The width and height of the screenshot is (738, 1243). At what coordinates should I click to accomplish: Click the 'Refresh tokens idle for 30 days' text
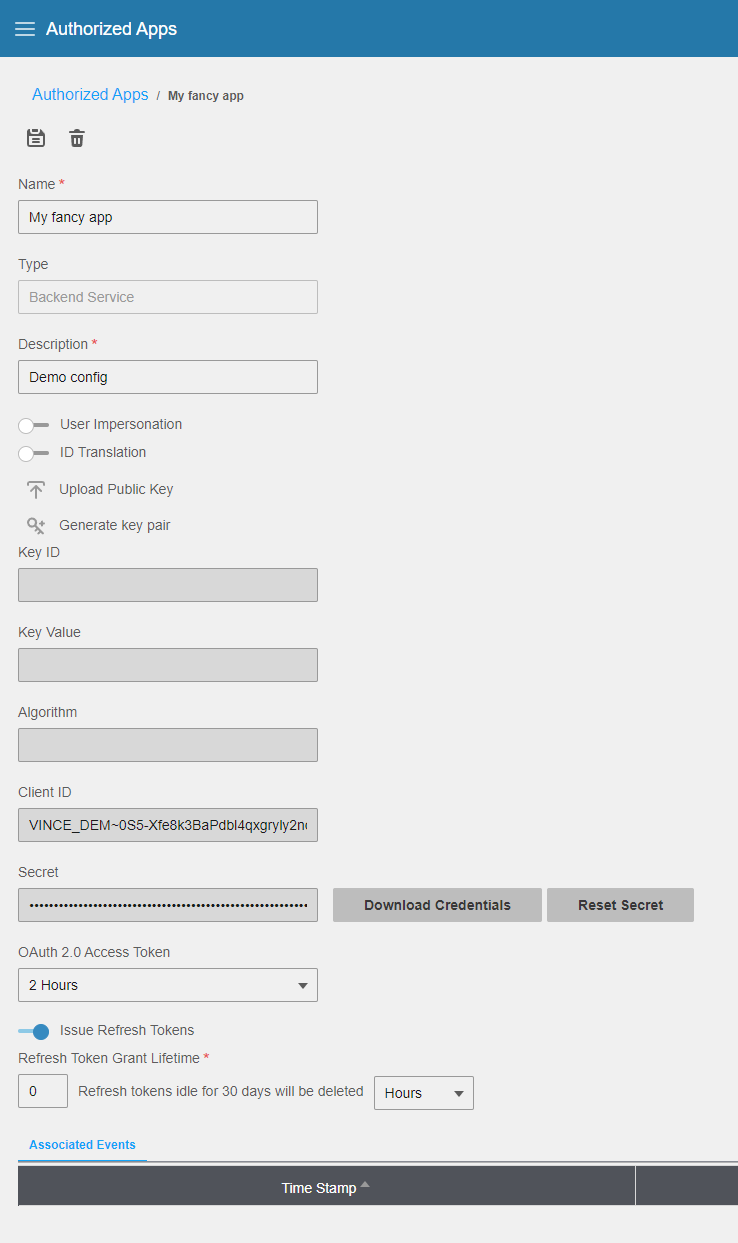coord(221,1091)
